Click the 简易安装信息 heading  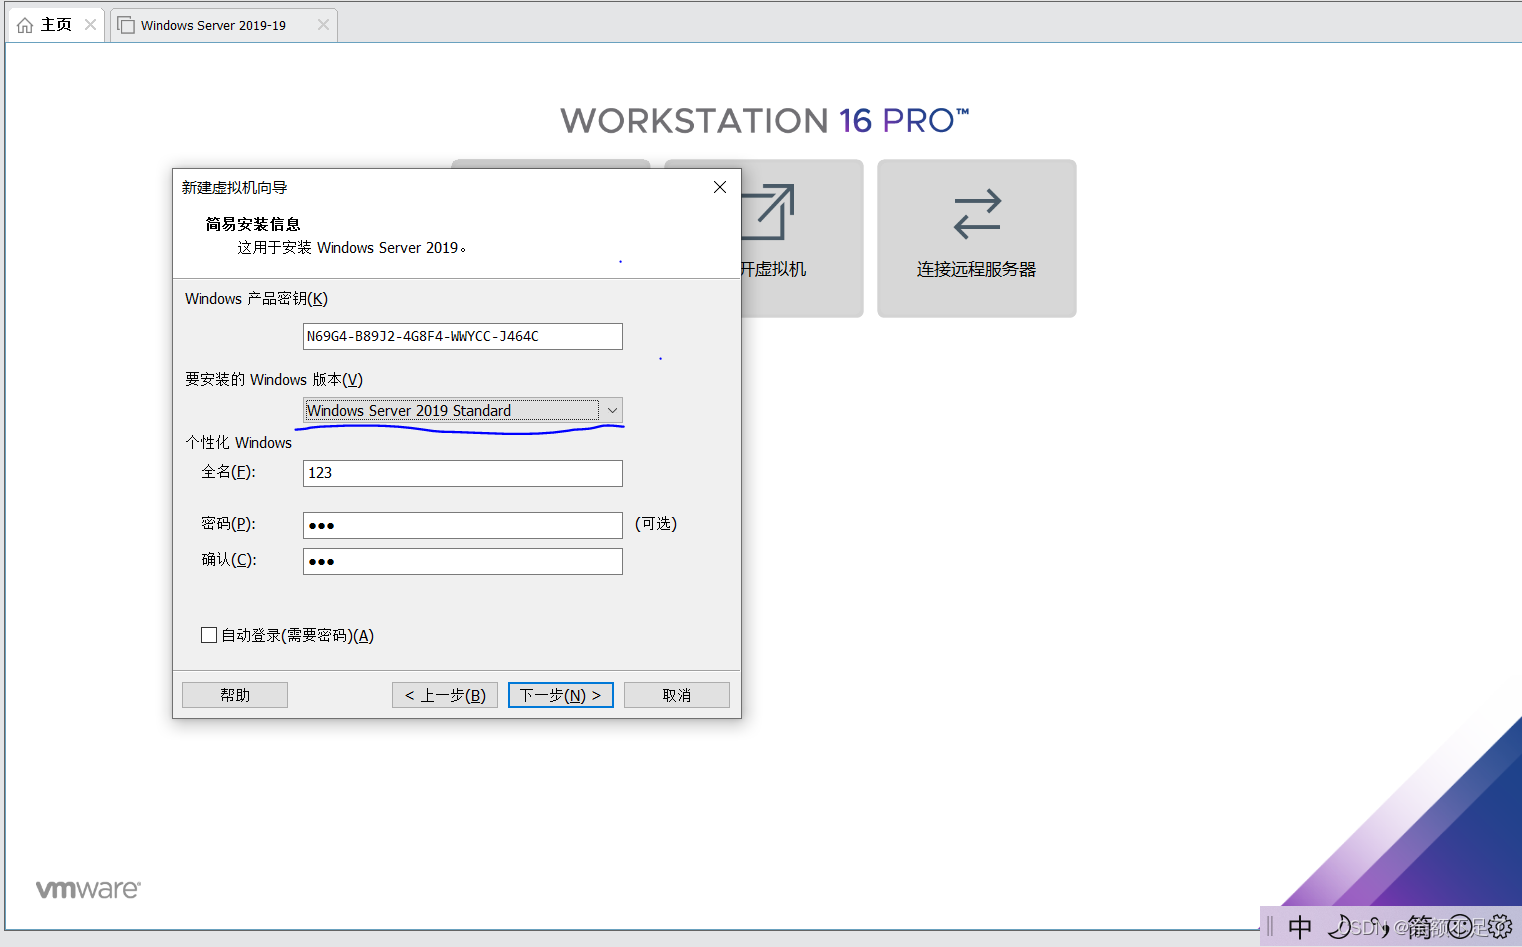pyautogui.click(x=253, y=224)
